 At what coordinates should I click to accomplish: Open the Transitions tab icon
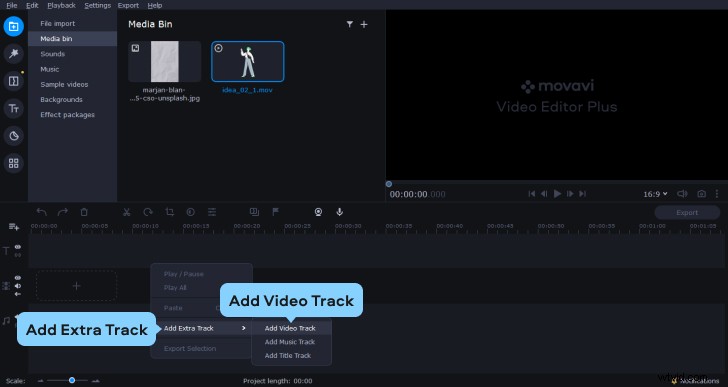pyautogui.click(x=13, y=81)
